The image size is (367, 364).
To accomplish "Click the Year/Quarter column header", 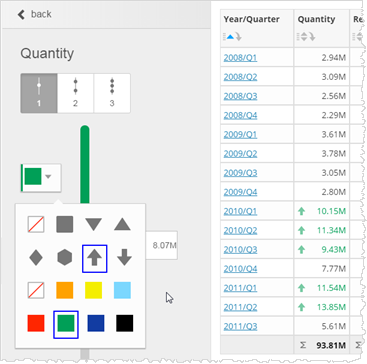I will 257,28.
